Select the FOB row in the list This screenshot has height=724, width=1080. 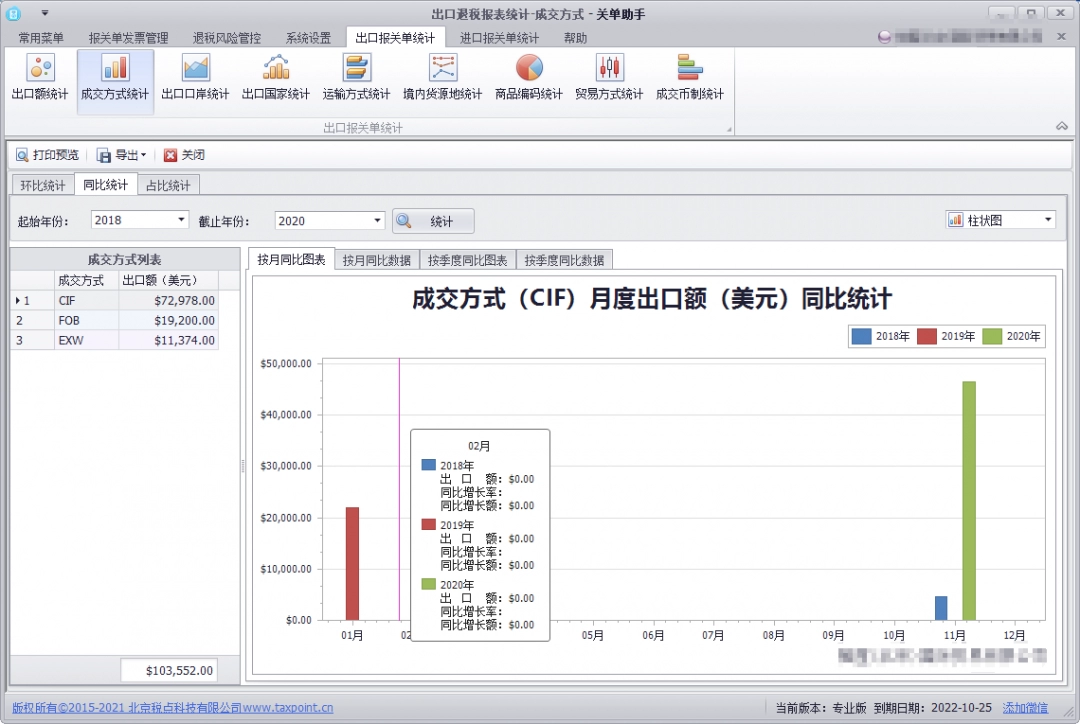(x=114, y=320)
